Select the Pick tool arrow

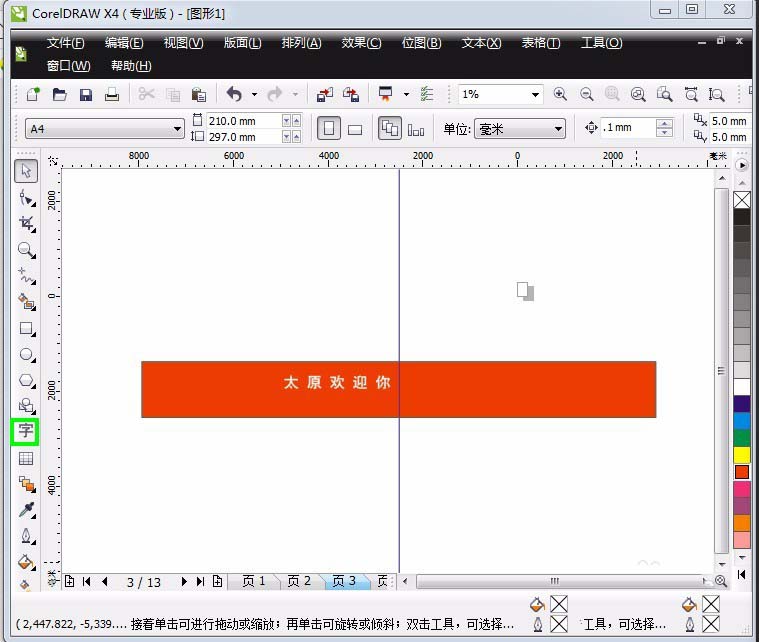pyautogui.click(x=26, y=171)
